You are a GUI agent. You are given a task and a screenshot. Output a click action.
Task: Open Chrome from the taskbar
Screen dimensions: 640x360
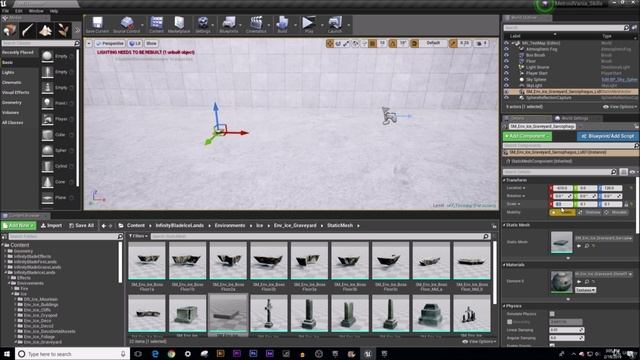171,354
